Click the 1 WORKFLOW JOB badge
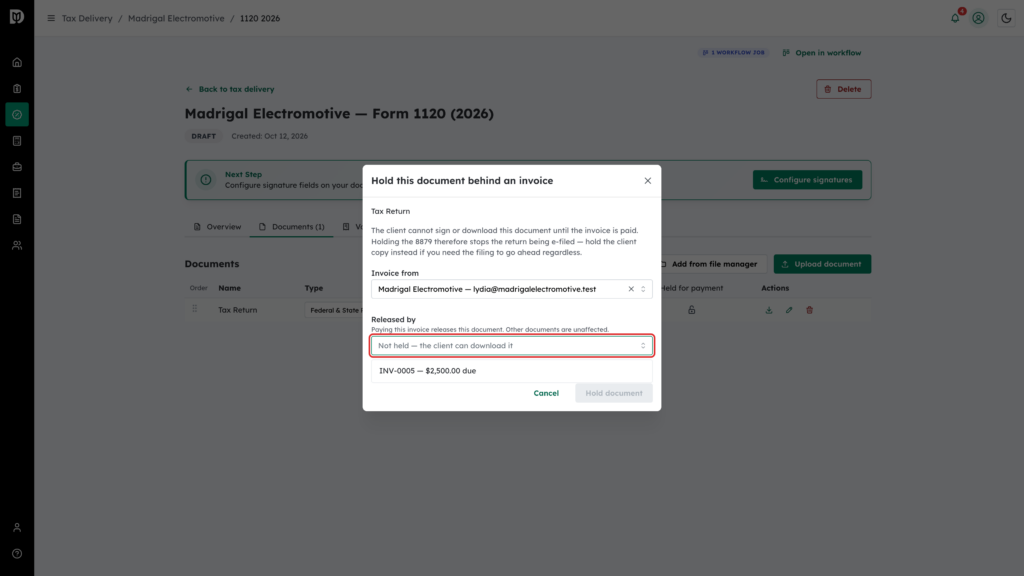Viewport: 1024px width, 576px height. [x=733, y=53]
